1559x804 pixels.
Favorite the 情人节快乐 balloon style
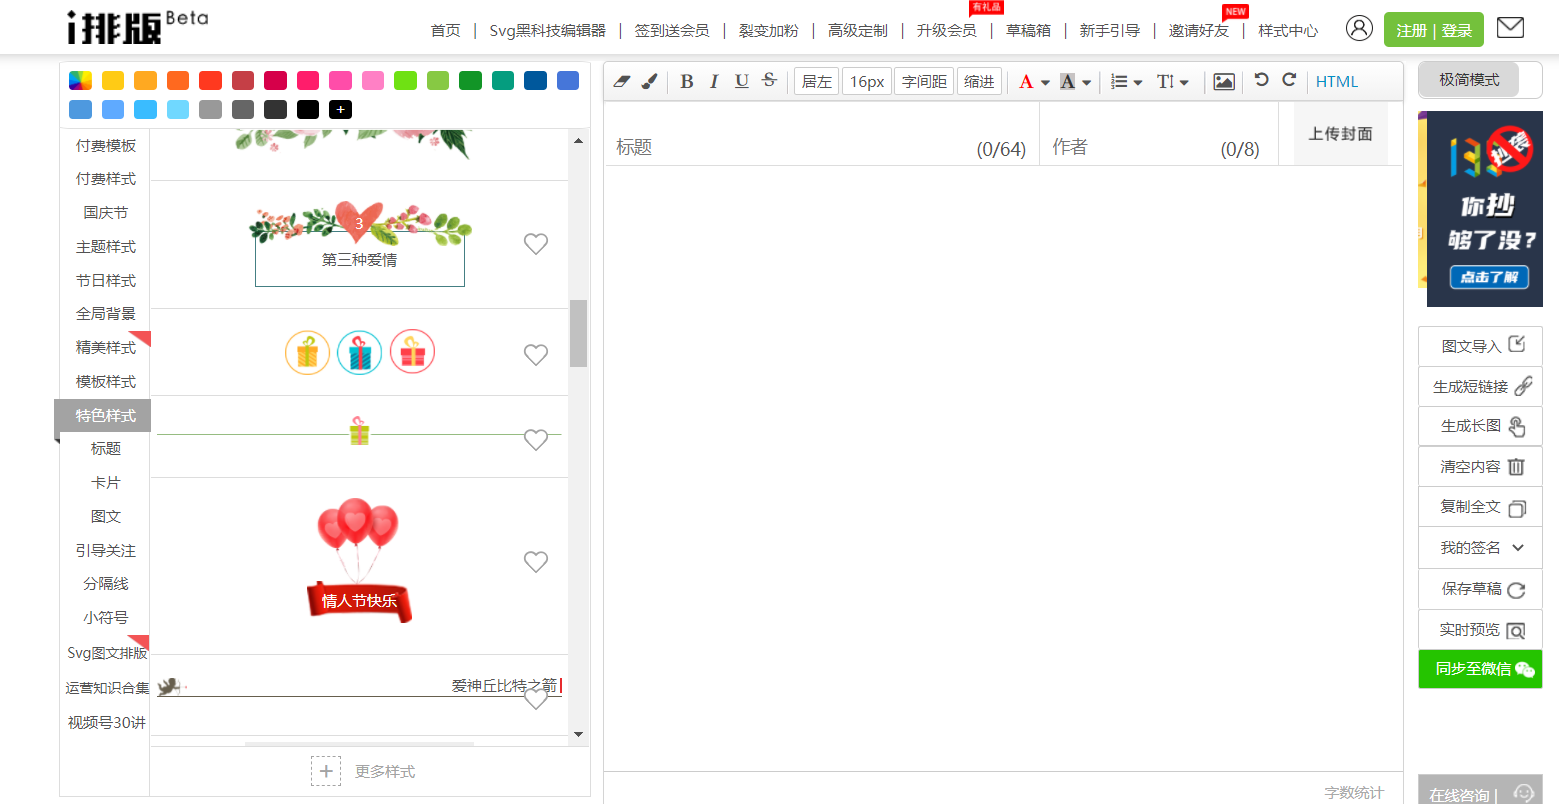click(x=536, y=562)
